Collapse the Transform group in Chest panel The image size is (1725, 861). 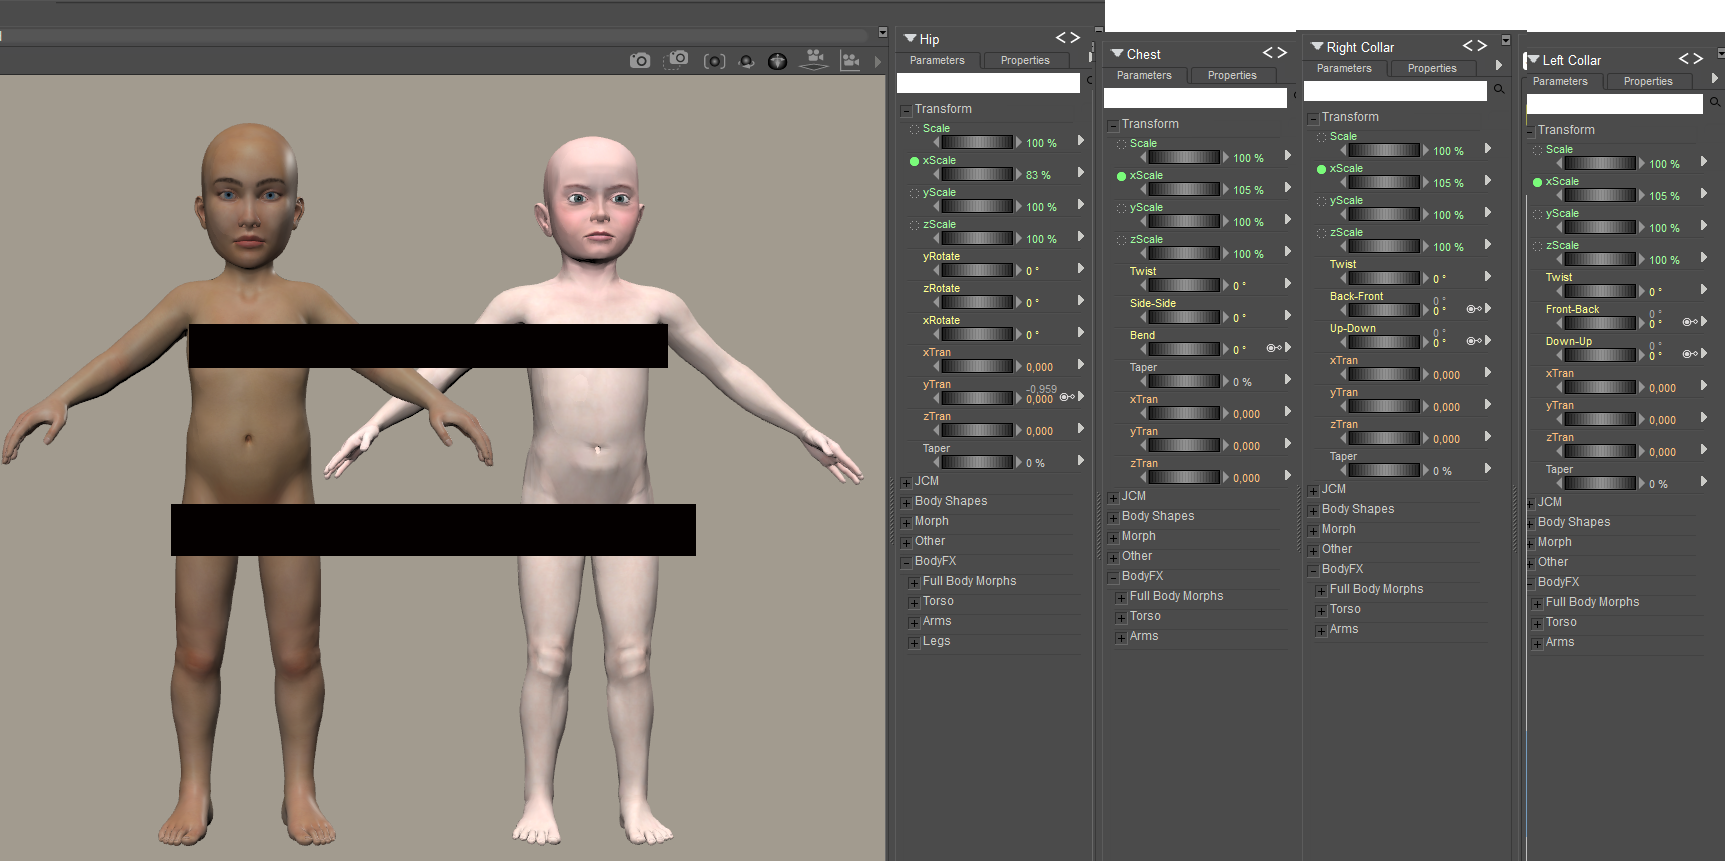pos(1113,125)
